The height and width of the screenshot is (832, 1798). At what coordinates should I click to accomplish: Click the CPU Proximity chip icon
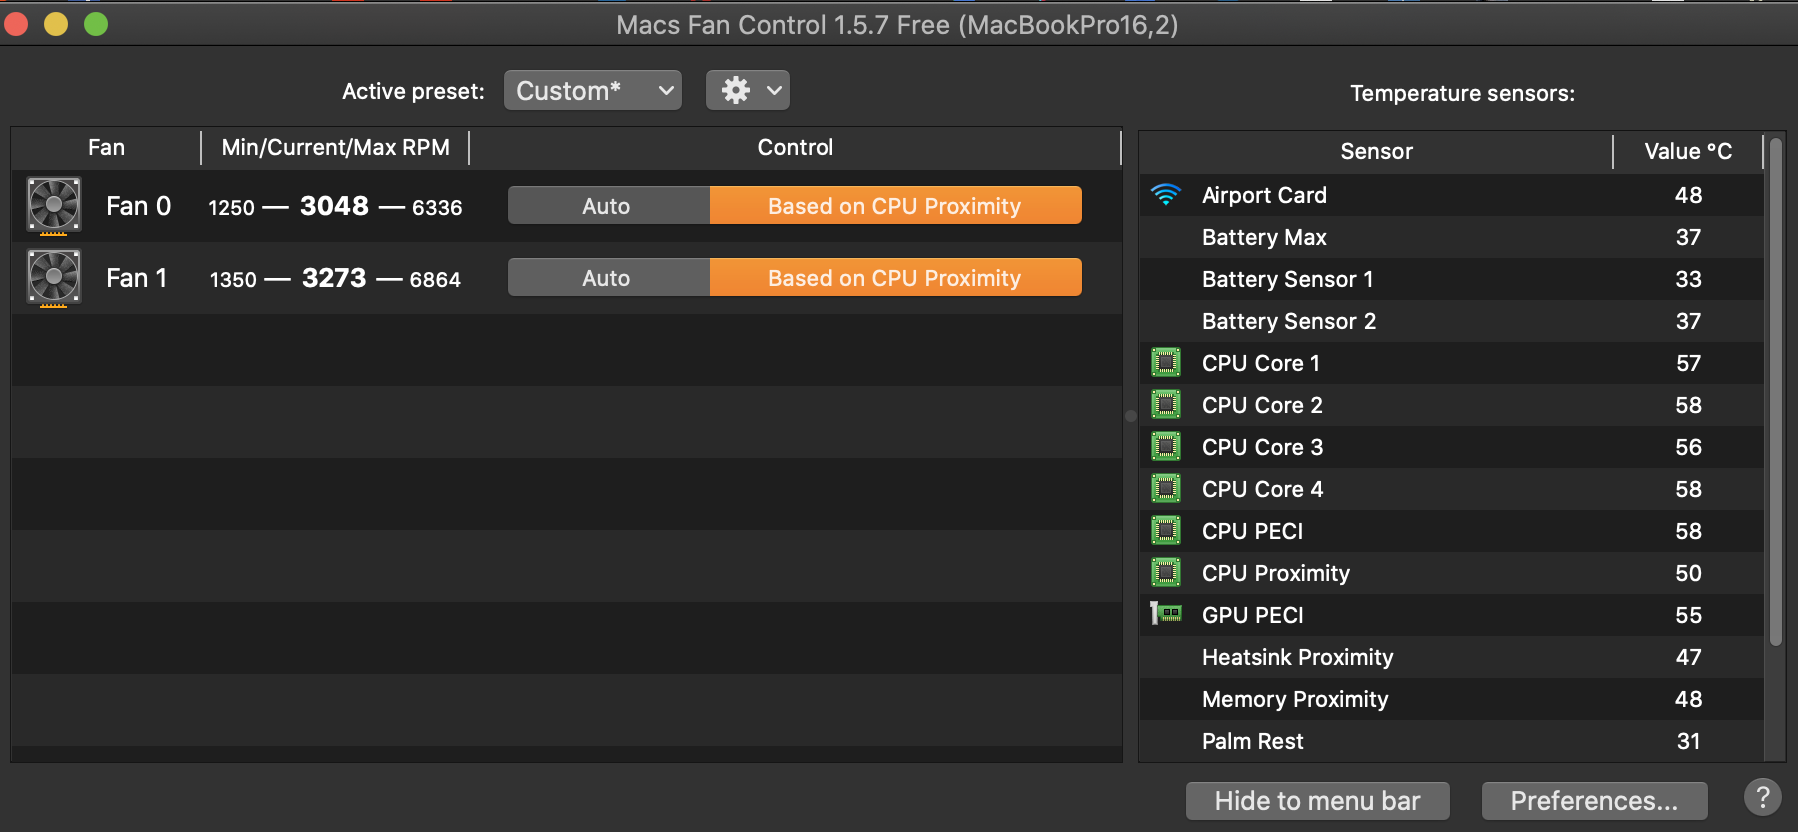point(1166,573)
